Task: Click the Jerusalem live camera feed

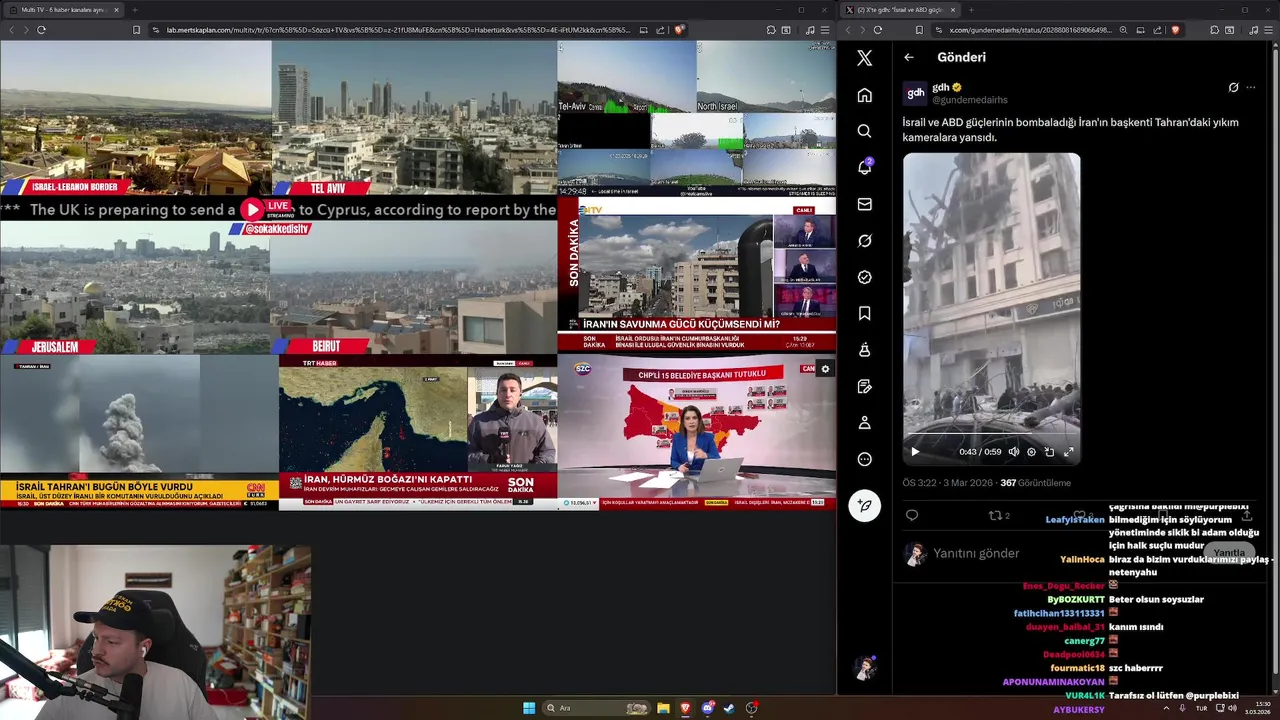Action: point(135,288)
